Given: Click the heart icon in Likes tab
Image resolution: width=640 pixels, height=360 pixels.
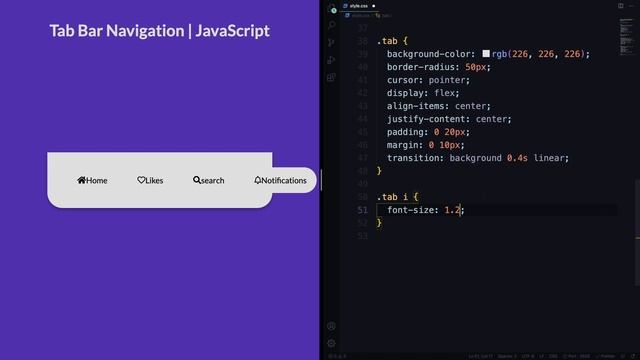Looking at the screenshot, I should (141, 180).
